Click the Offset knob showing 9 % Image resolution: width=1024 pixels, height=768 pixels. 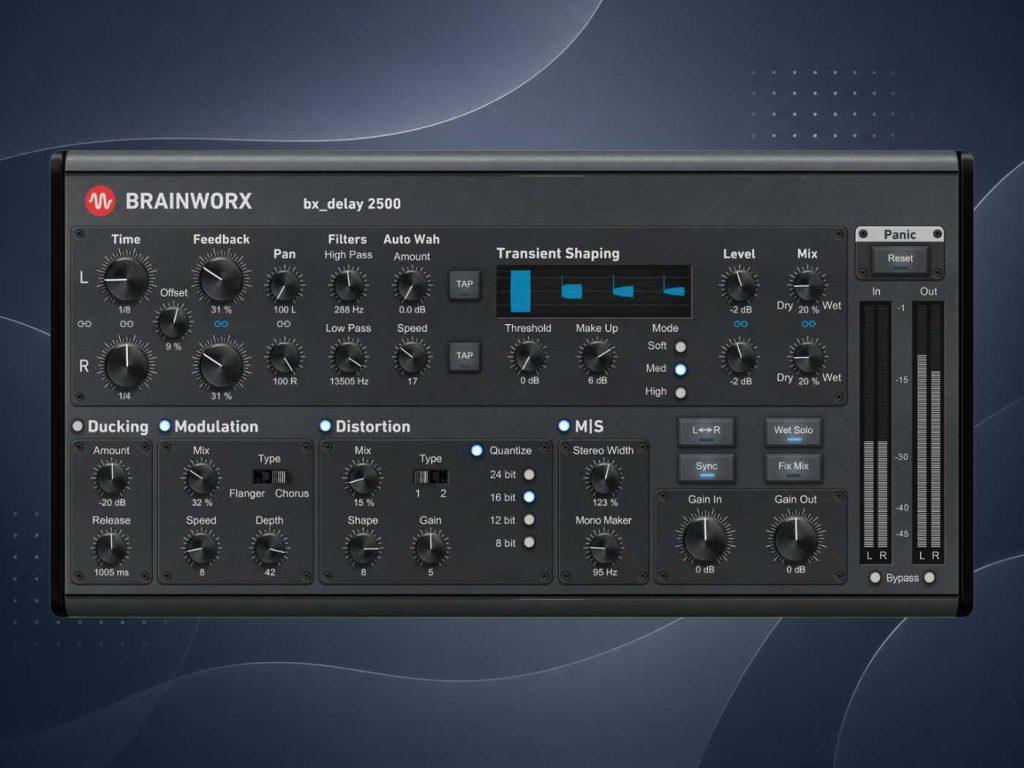coord(173,323)
